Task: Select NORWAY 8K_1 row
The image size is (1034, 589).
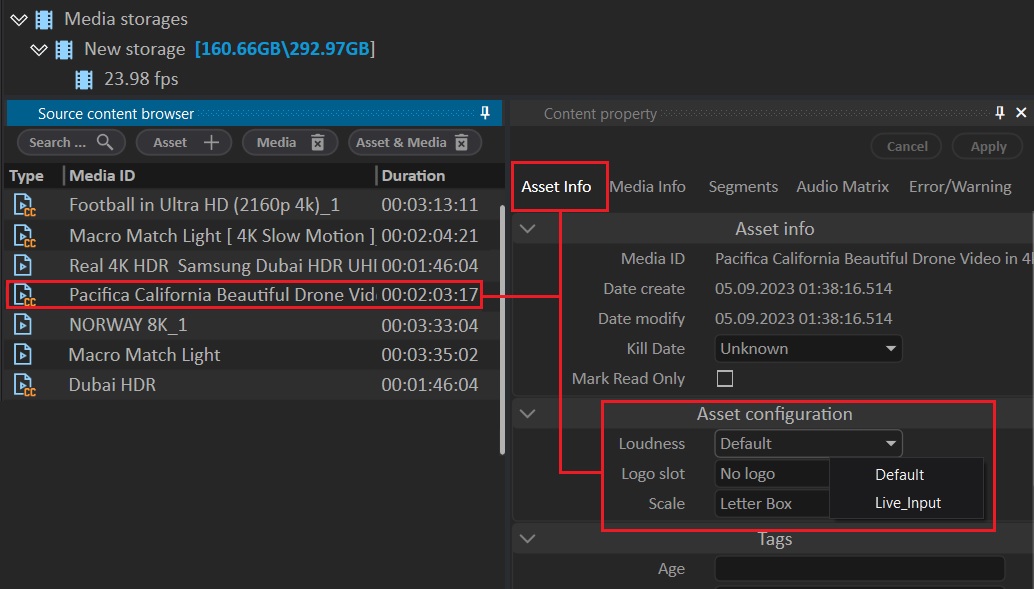Action: pyautogui.click(x=252, y=325)
